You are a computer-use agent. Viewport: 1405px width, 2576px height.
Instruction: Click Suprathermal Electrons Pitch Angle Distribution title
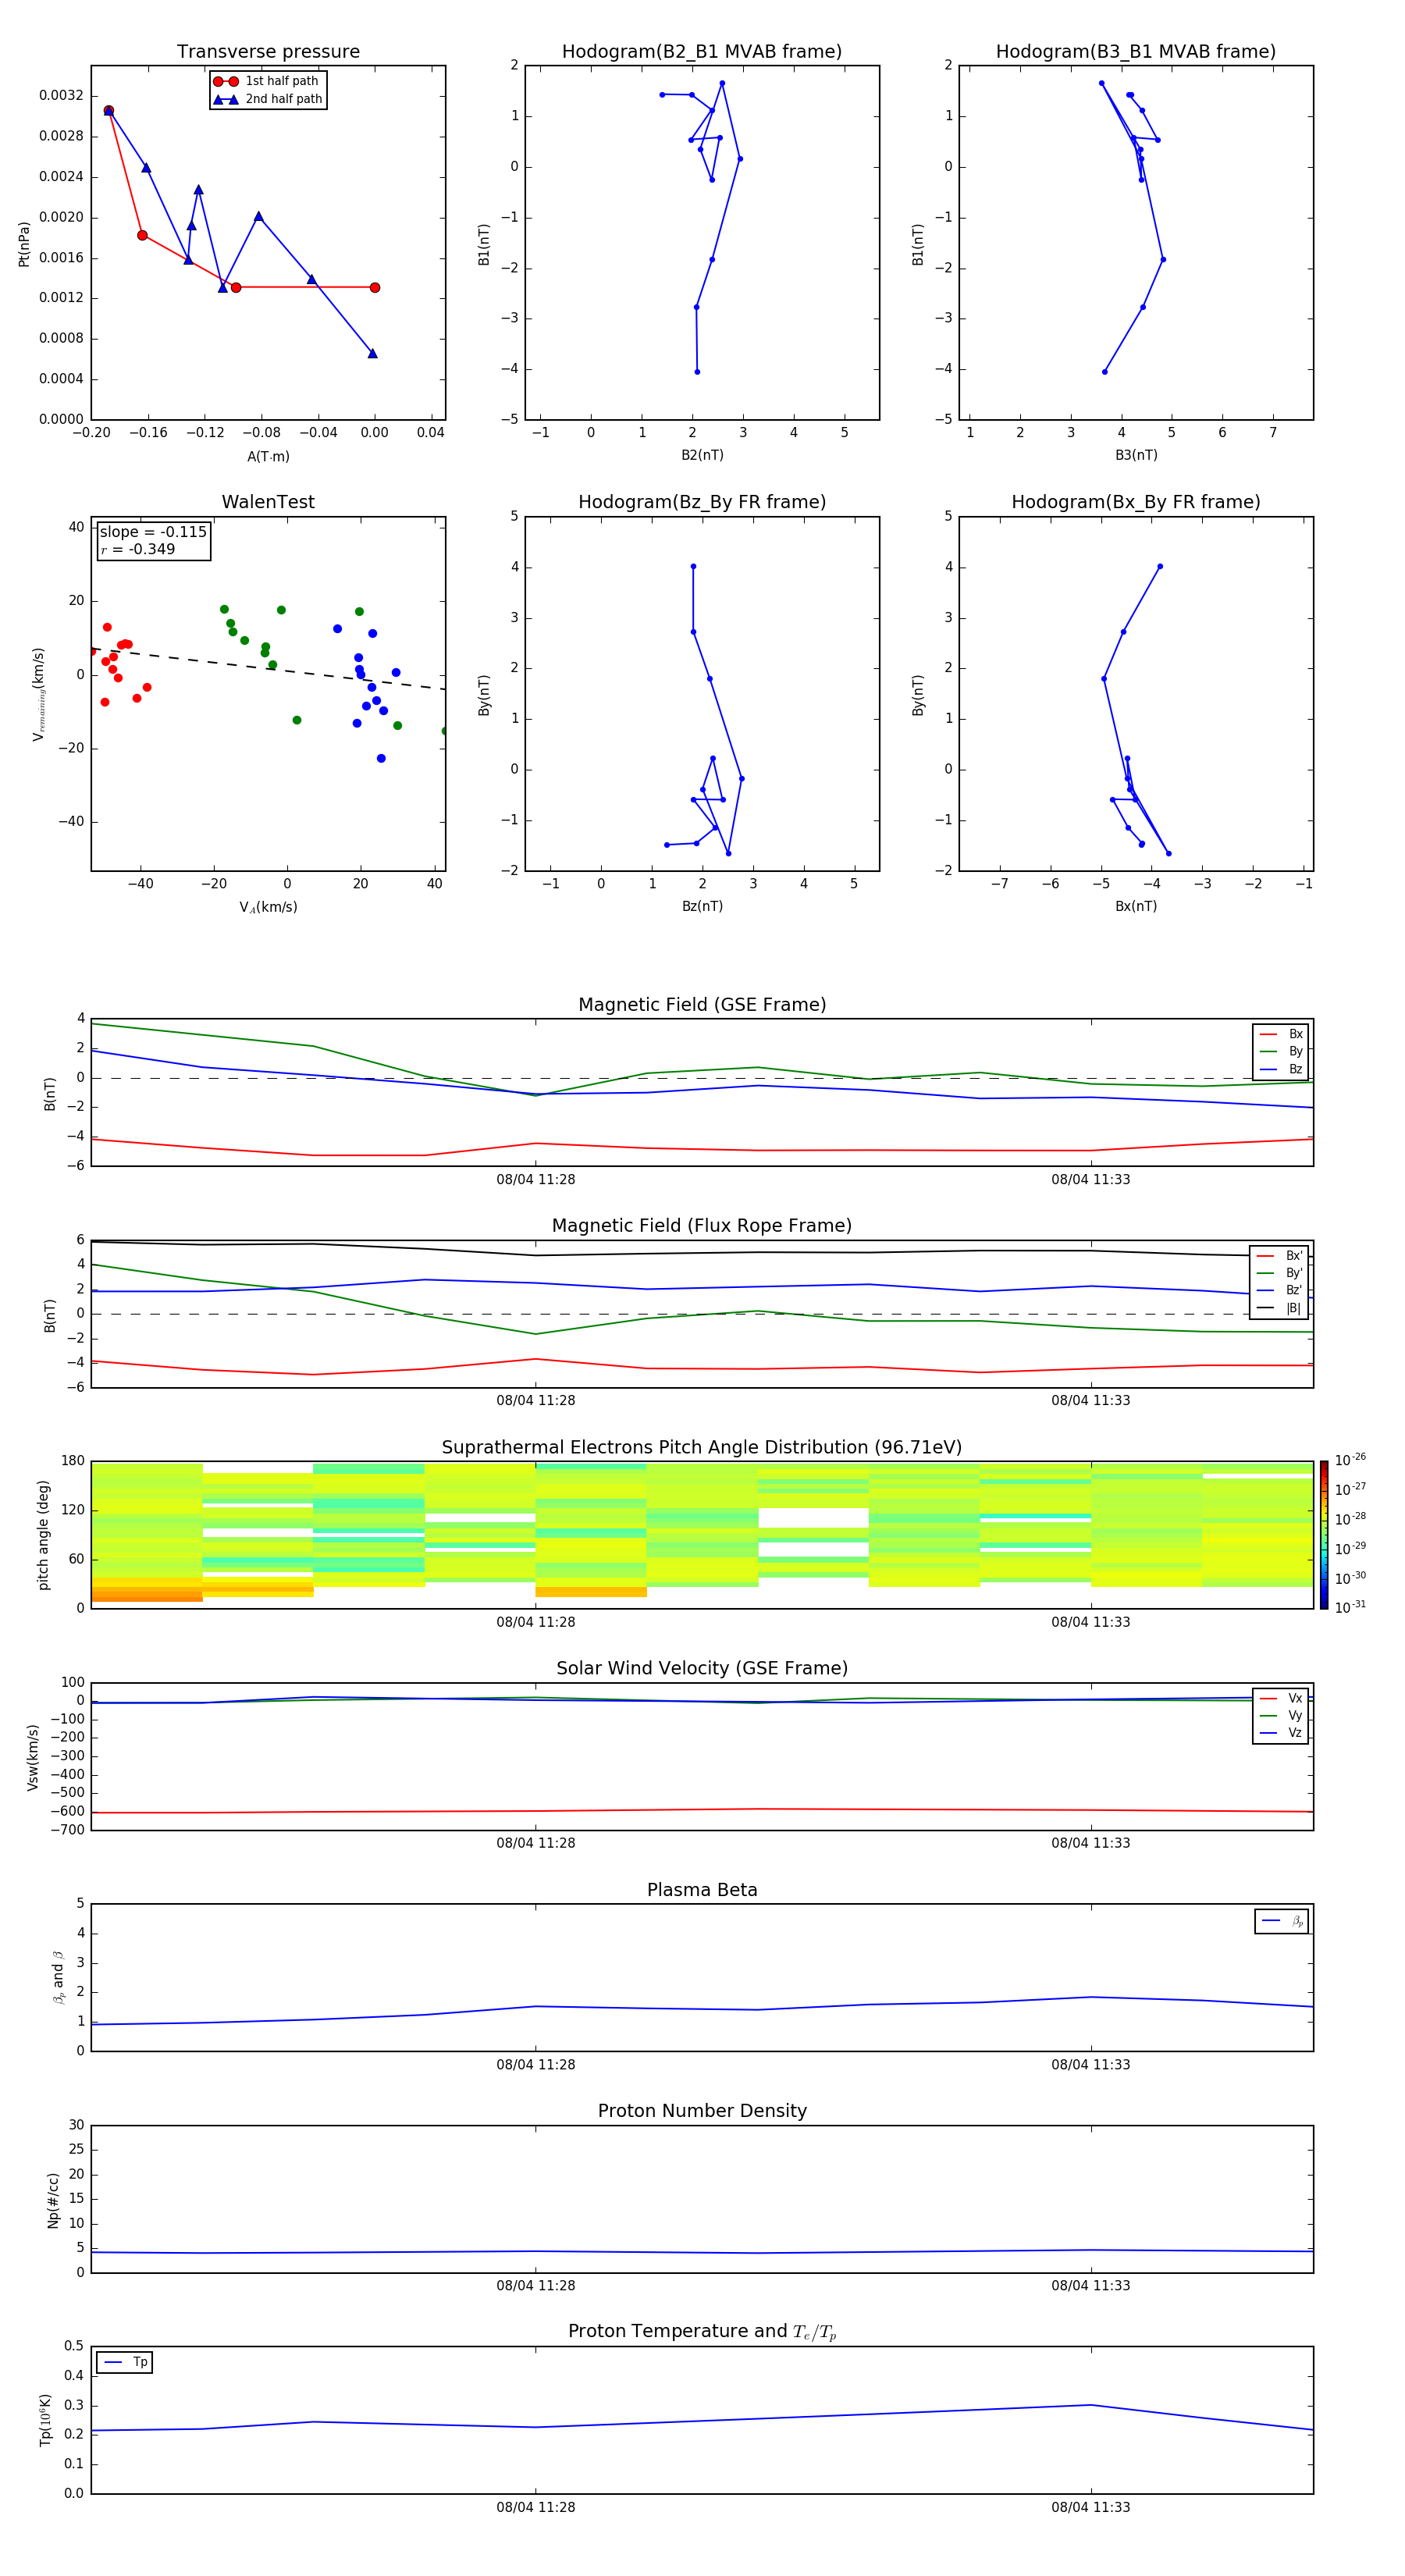coord(702,1448)
